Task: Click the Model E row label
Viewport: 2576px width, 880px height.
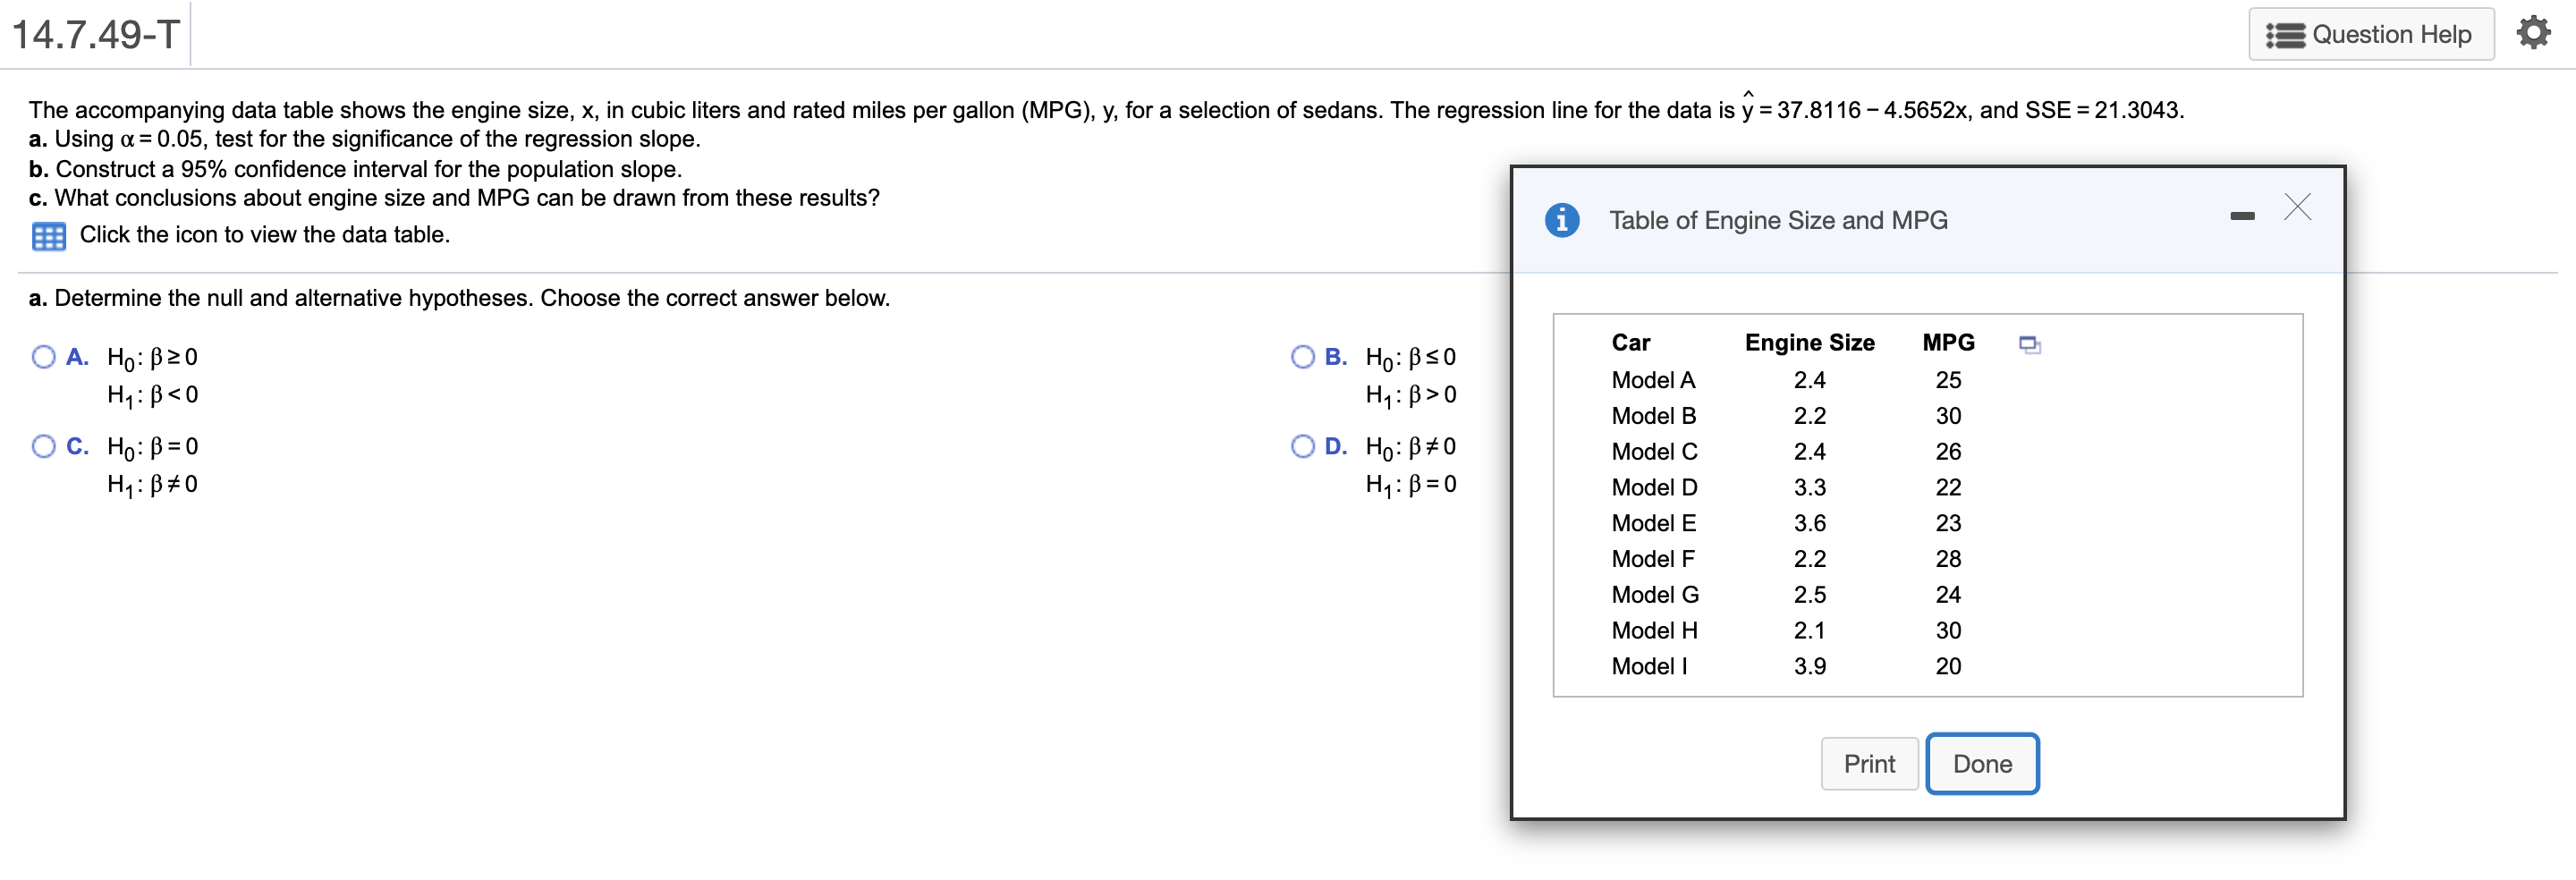Action: tap(1653, 523)
